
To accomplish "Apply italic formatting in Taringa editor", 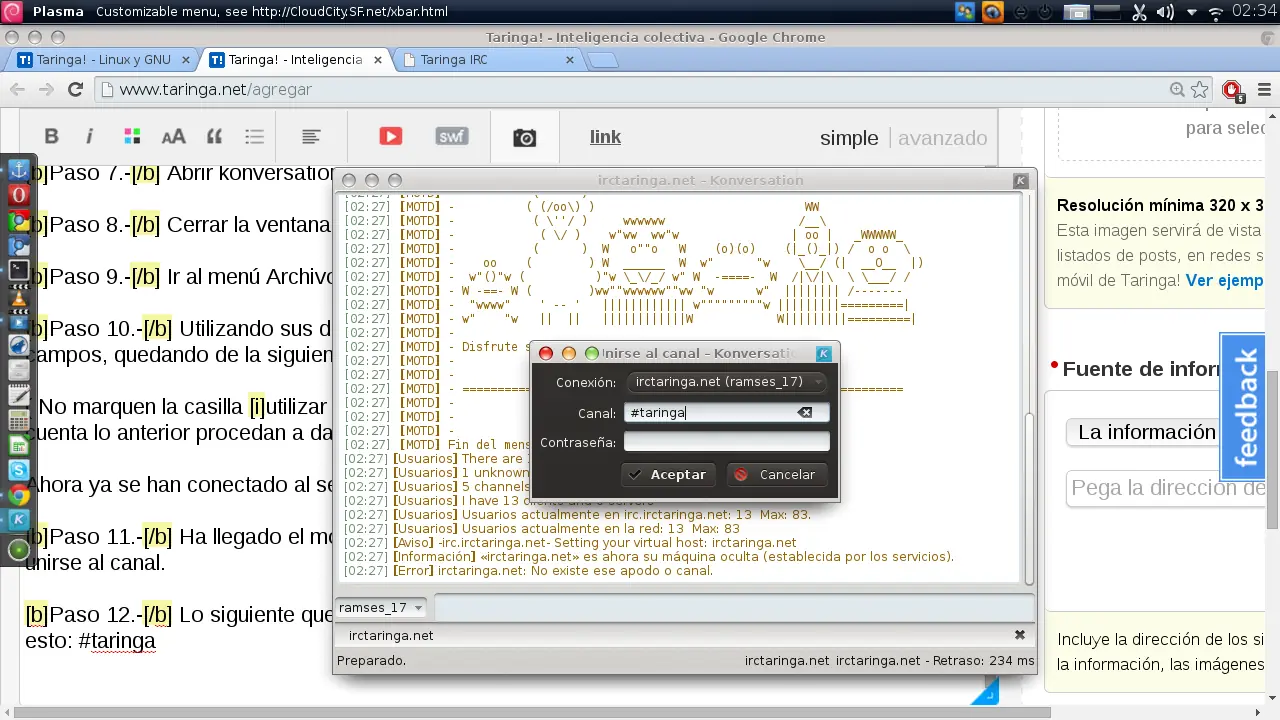I will [x=89, y=137].
